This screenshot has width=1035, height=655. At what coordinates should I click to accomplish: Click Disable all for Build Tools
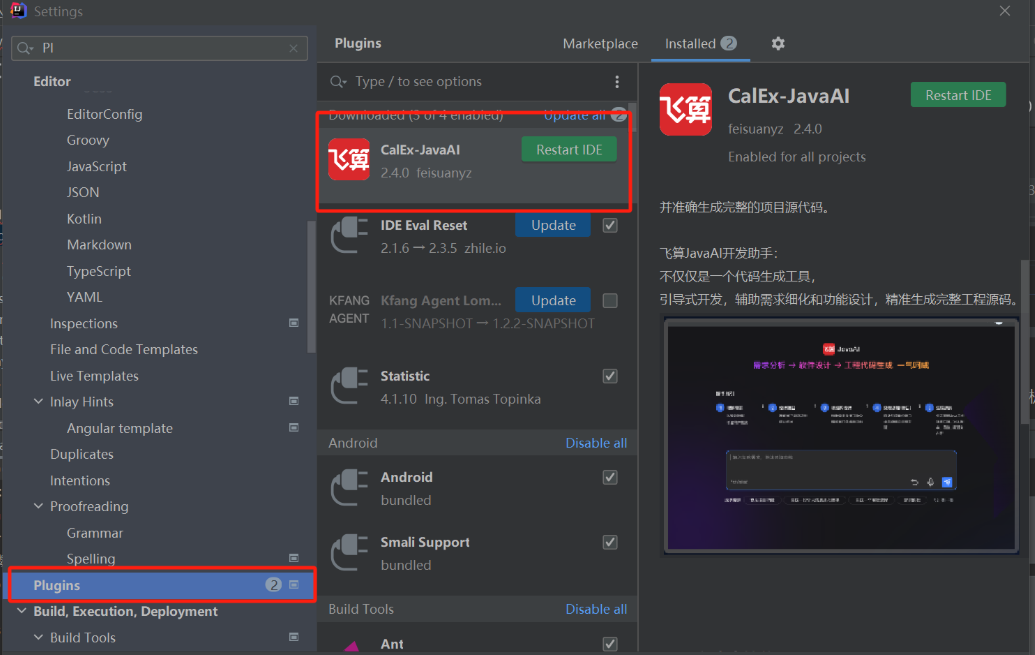click(x=596, y=609)
